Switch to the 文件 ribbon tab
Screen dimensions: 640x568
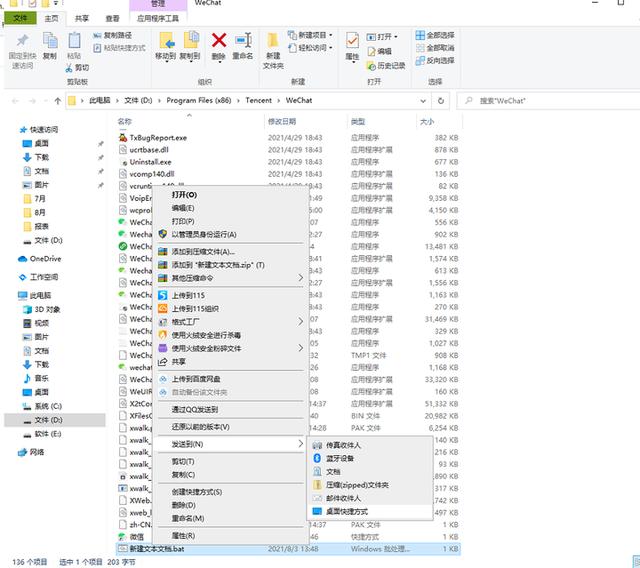(x=20, y=18)
